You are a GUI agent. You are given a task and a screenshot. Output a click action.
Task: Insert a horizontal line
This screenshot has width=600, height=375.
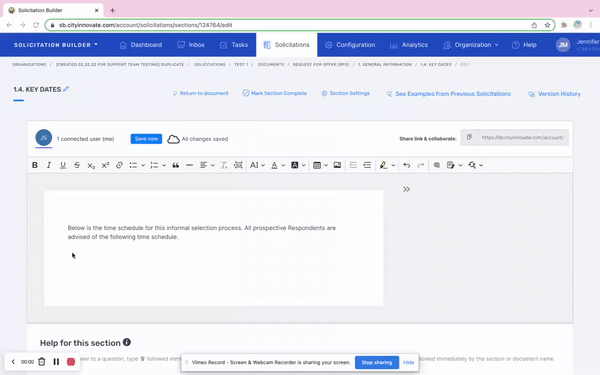click(x=189, y=165)
